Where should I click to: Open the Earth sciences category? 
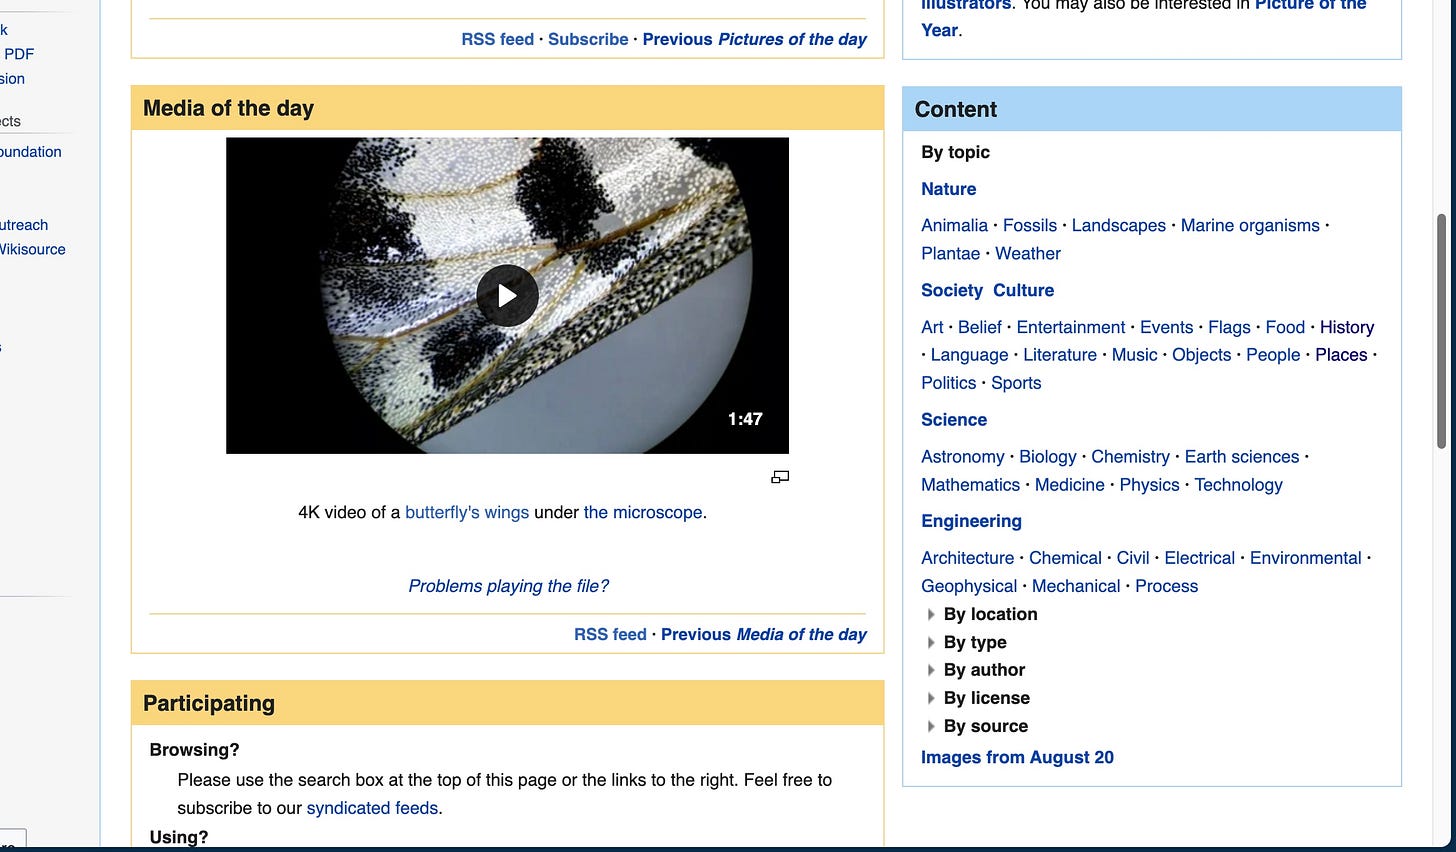1242,457
